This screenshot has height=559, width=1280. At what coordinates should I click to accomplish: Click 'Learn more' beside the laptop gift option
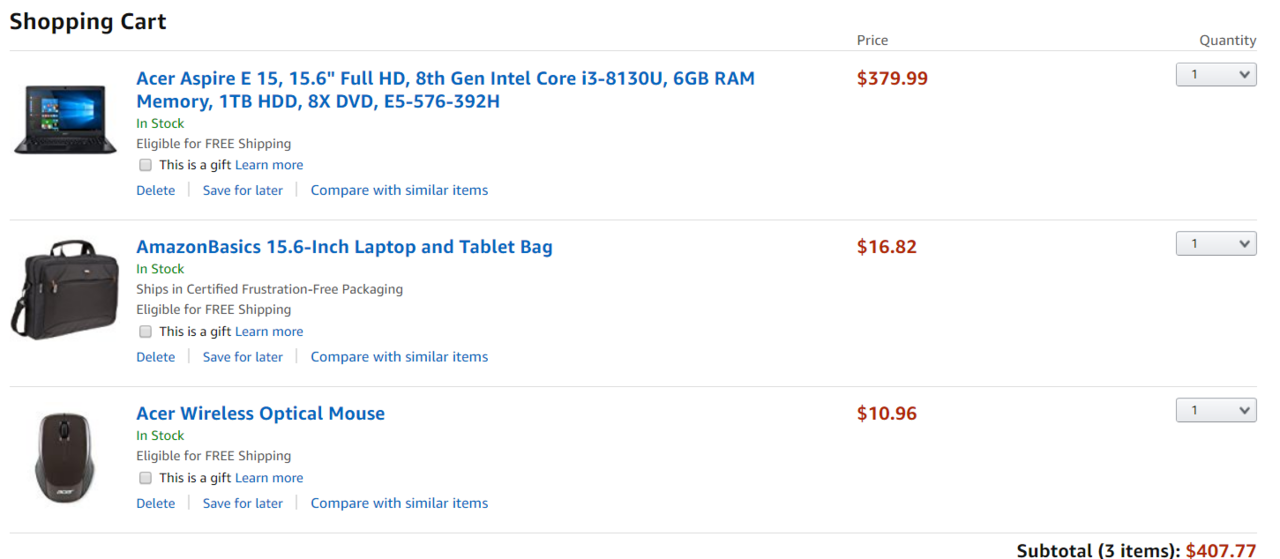(x=269, y=165)
